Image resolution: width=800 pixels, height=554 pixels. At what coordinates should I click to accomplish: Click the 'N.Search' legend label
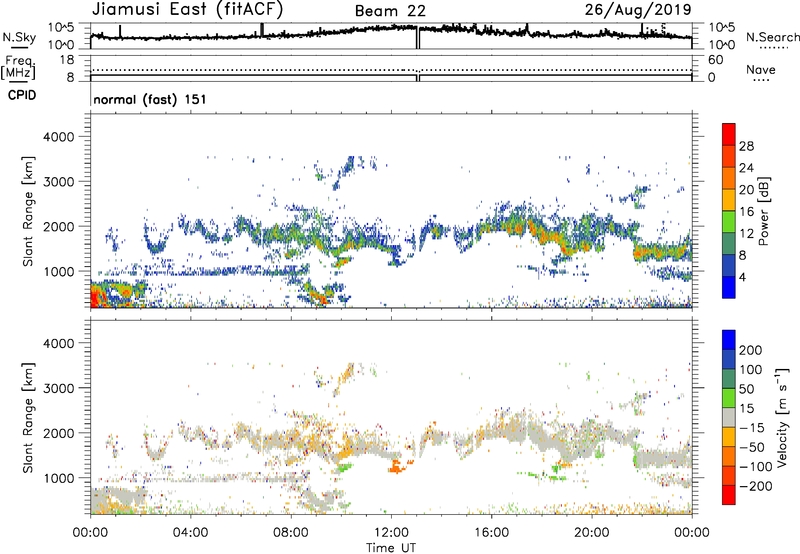tap(772, 37)
